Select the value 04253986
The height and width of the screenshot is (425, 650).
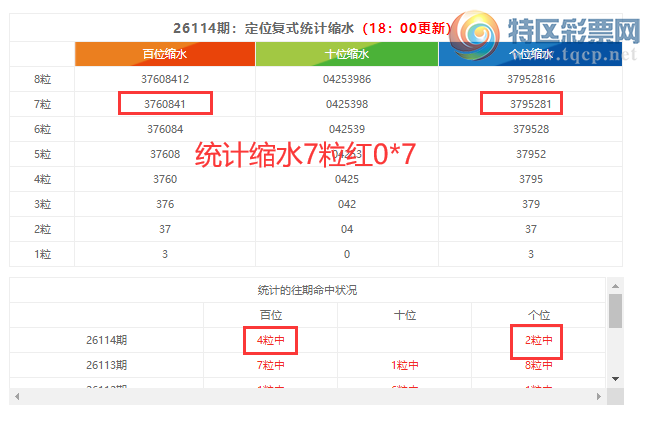point(347,79)
